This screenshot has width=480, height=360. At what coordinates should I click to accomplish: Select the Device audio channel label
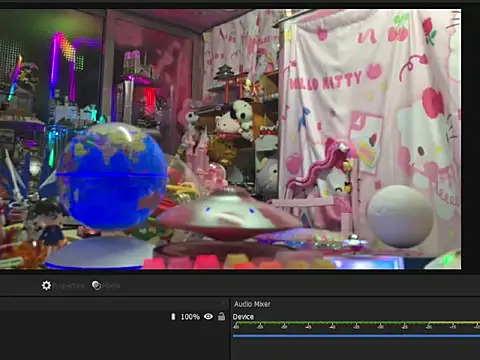tap(243, 317)
